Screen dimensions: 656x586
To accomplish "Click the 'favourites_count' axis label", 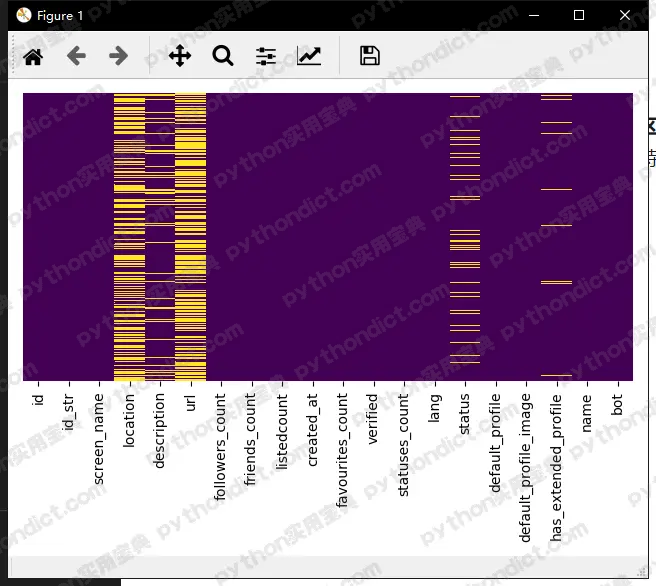I will click(x=343, y=450).
